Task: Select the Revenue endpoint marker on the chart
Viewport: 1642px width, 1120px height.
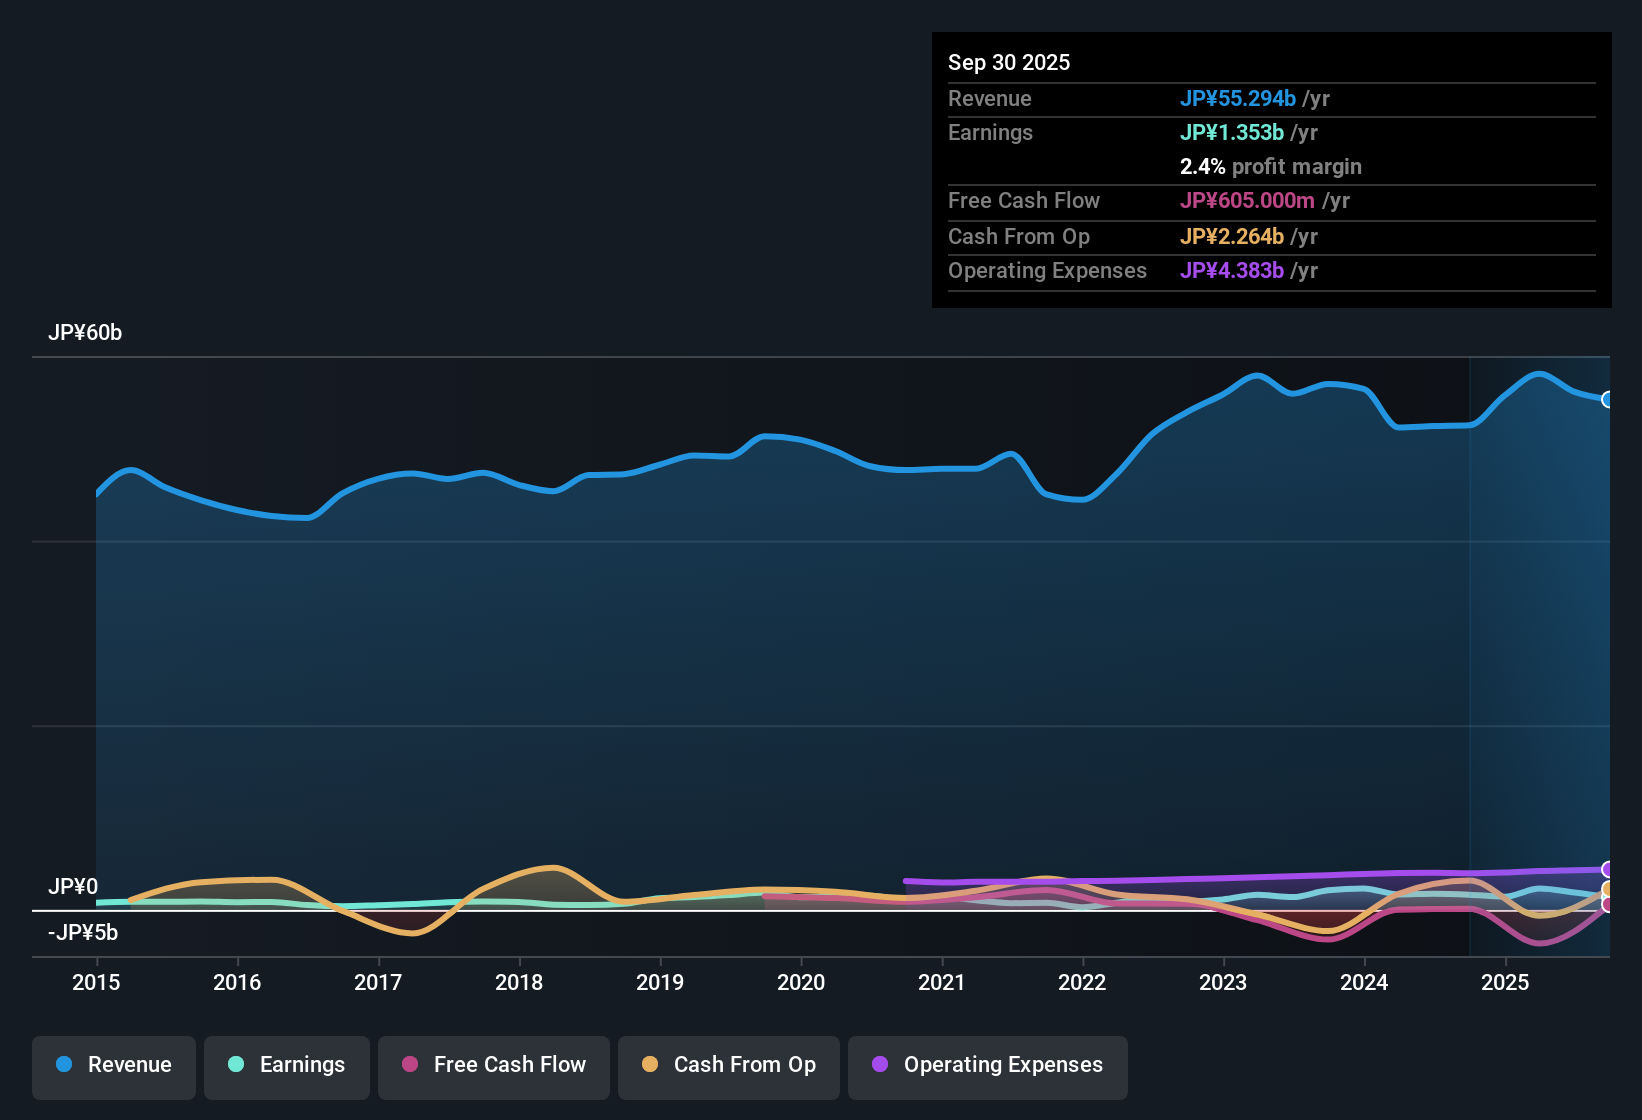Action: click(x=1608, y=399)
